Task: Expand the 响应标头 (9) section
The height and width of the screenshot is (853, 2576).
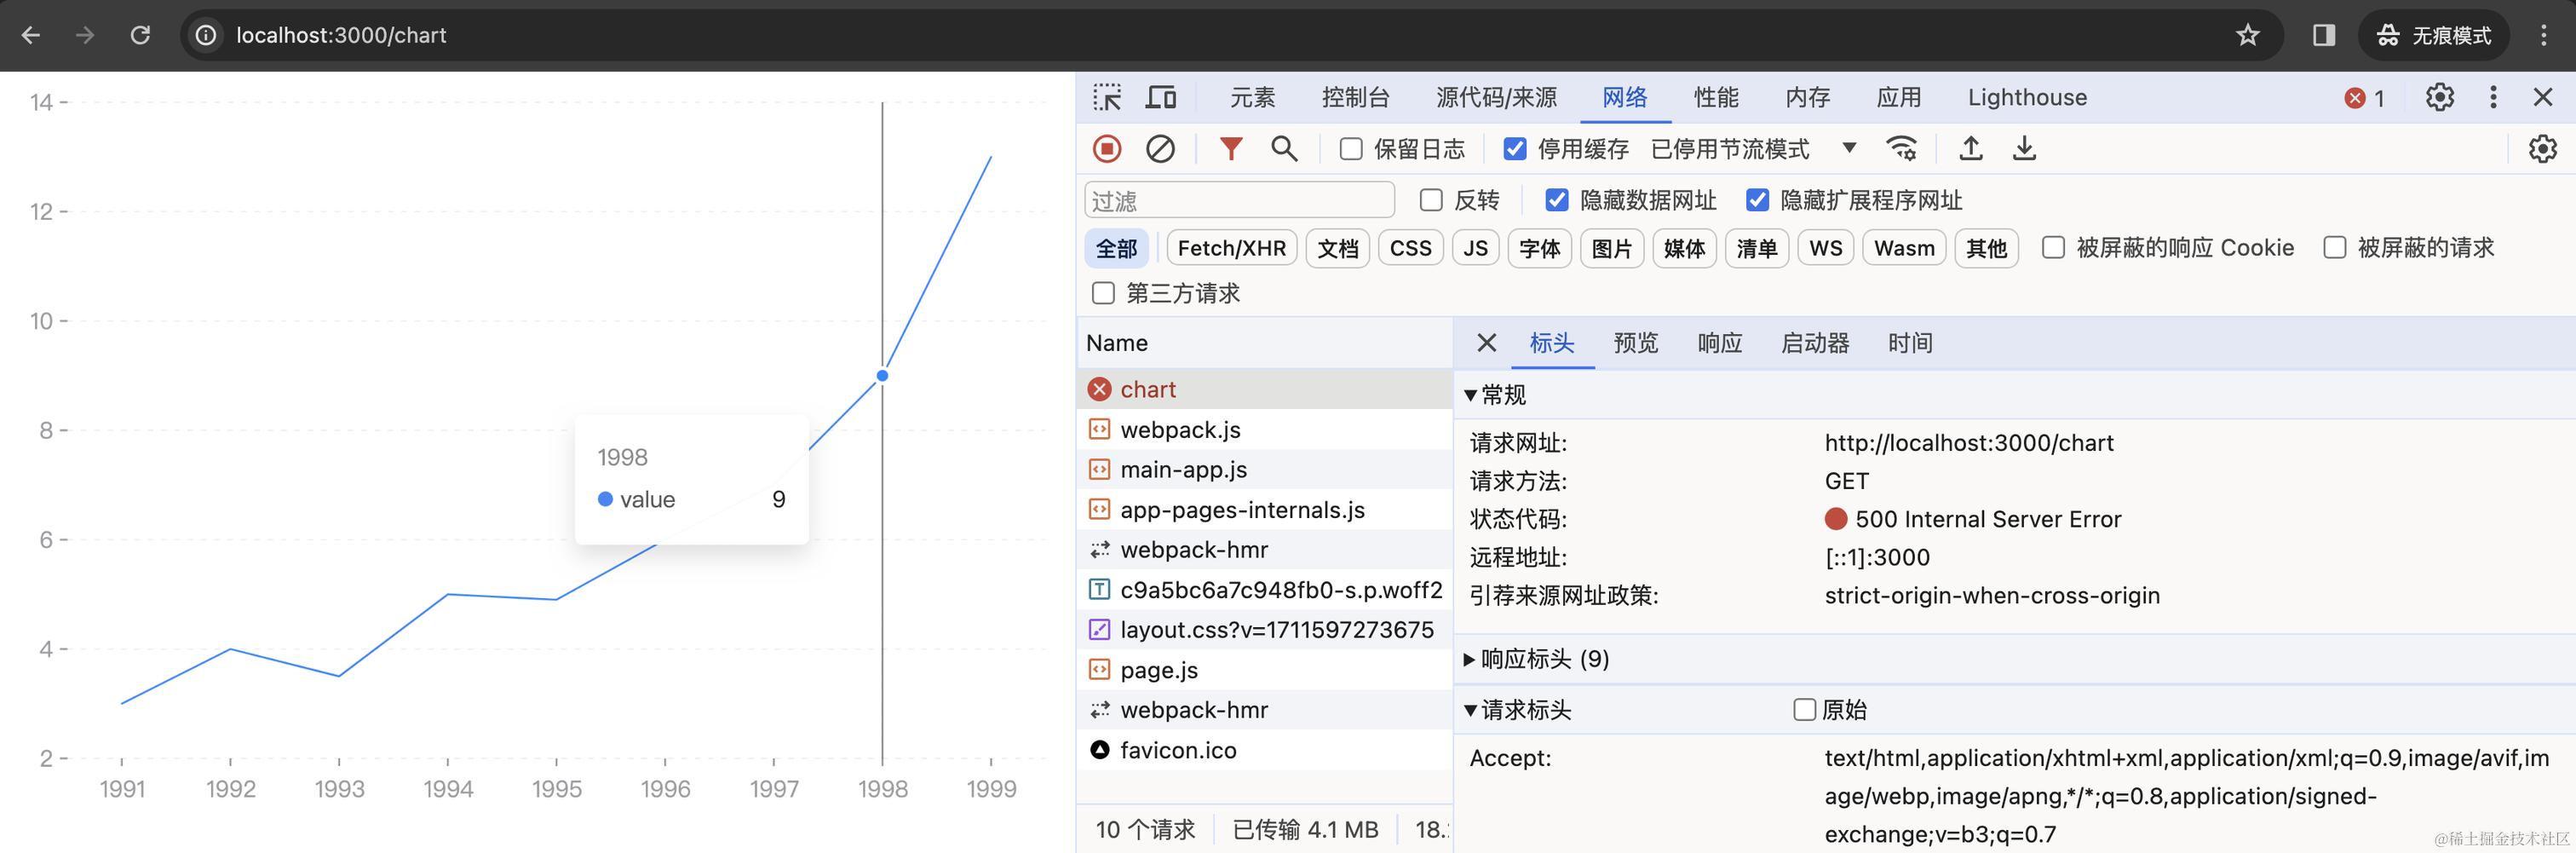Action: point(1537,659)
